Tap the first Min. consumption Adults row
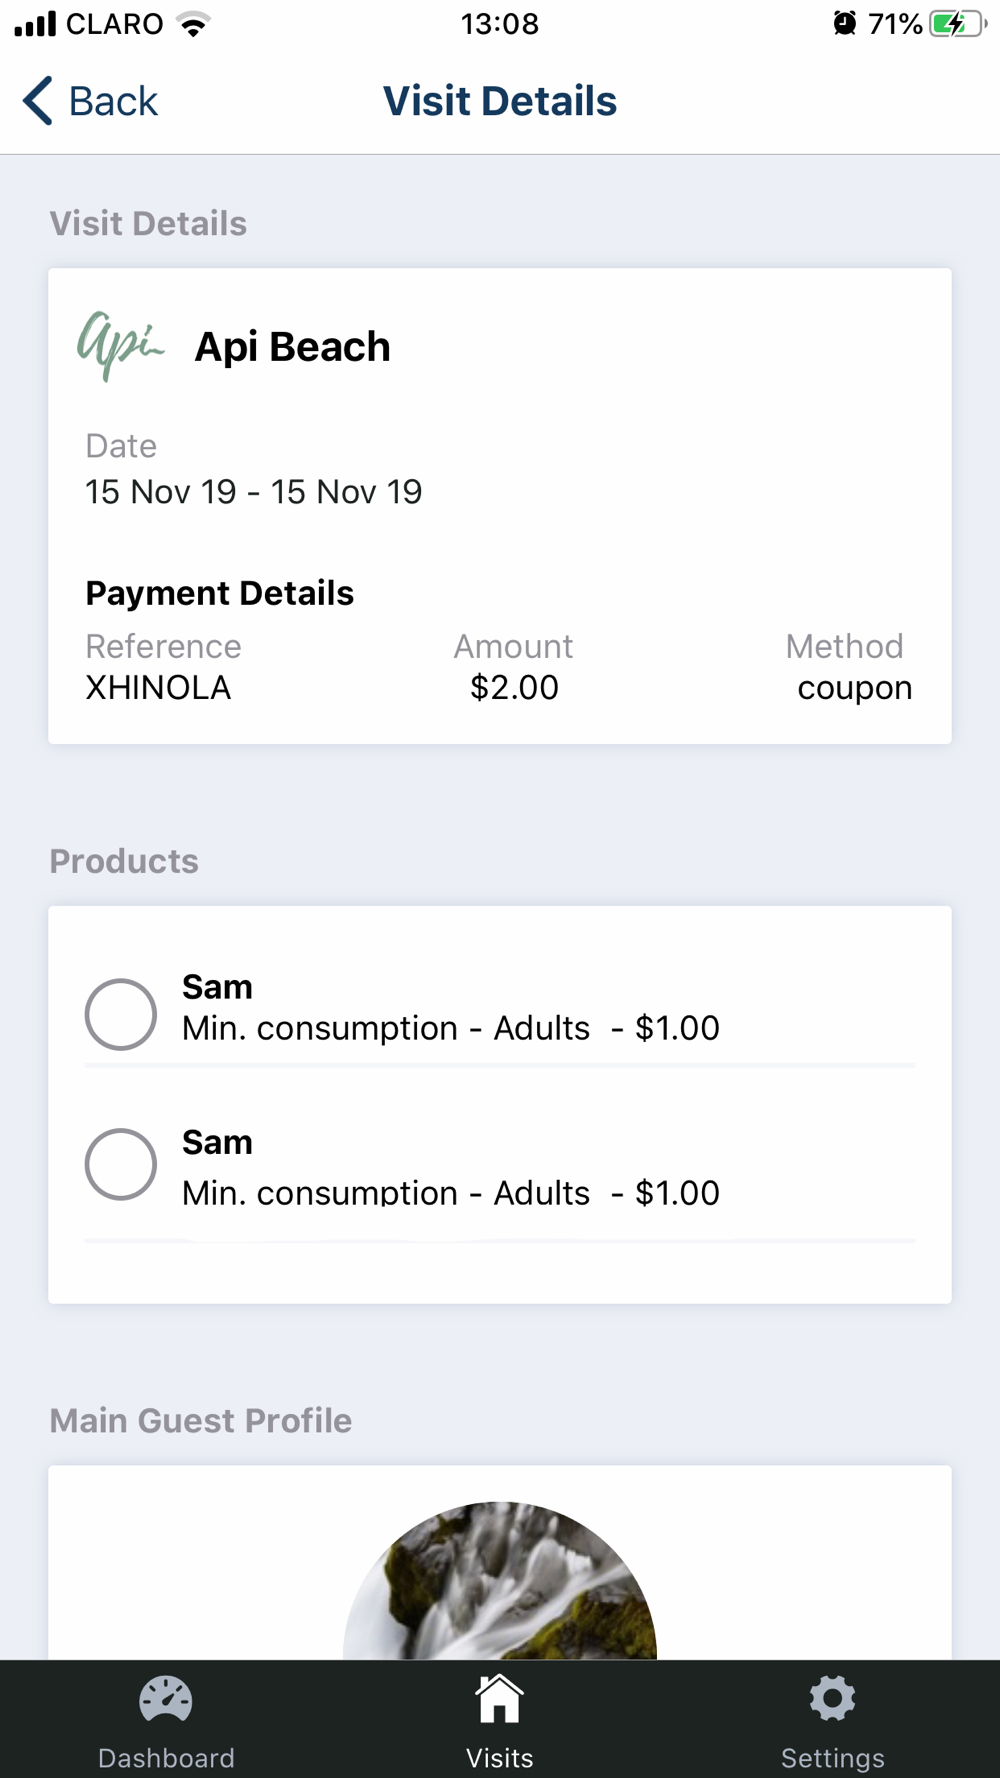This screenshot has width=1000, height=1778. coord(450,1028)
